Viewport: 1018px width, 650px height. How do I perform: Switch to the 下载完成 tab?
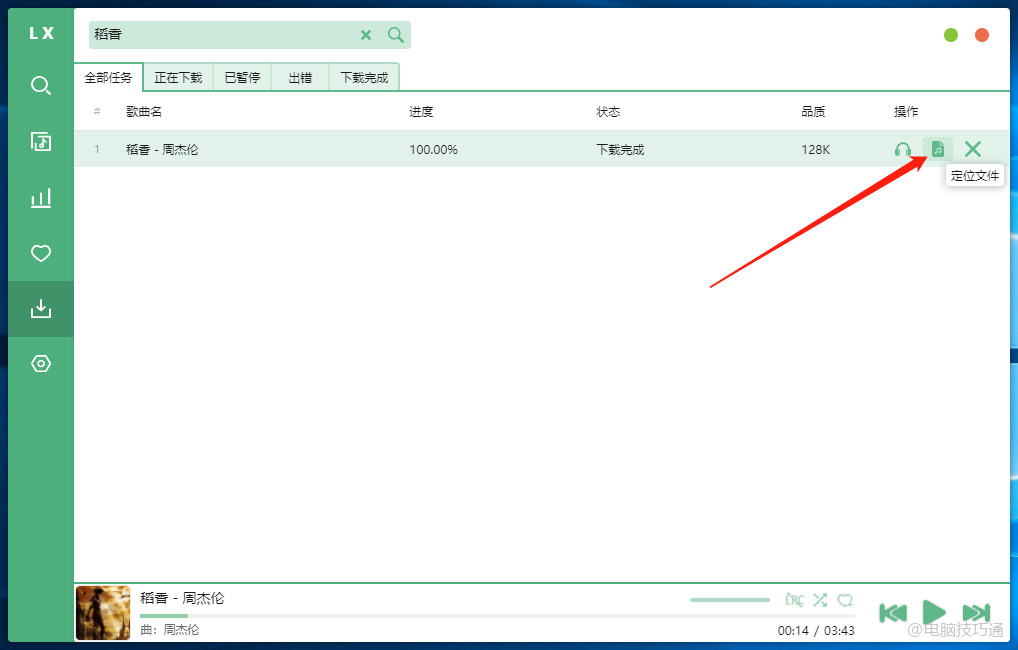364,77
